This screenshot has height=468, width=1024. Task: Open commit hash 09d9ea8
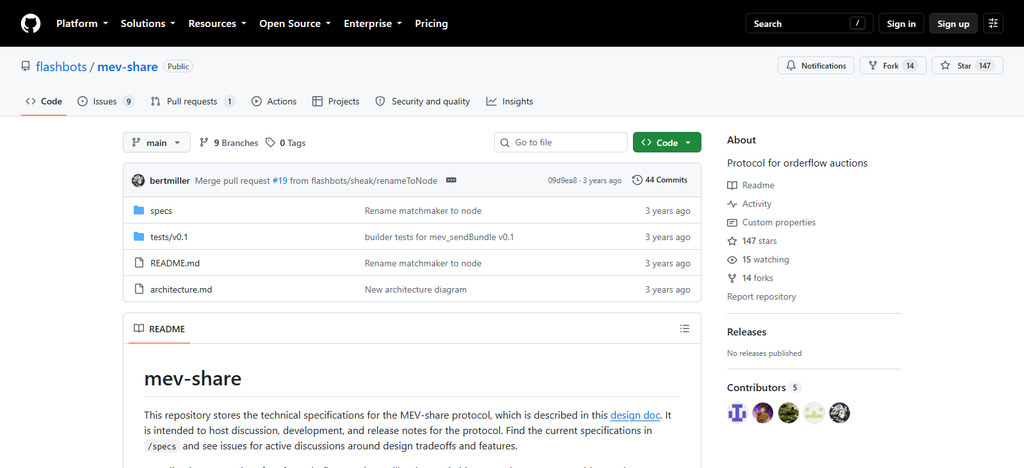(562, 180)
